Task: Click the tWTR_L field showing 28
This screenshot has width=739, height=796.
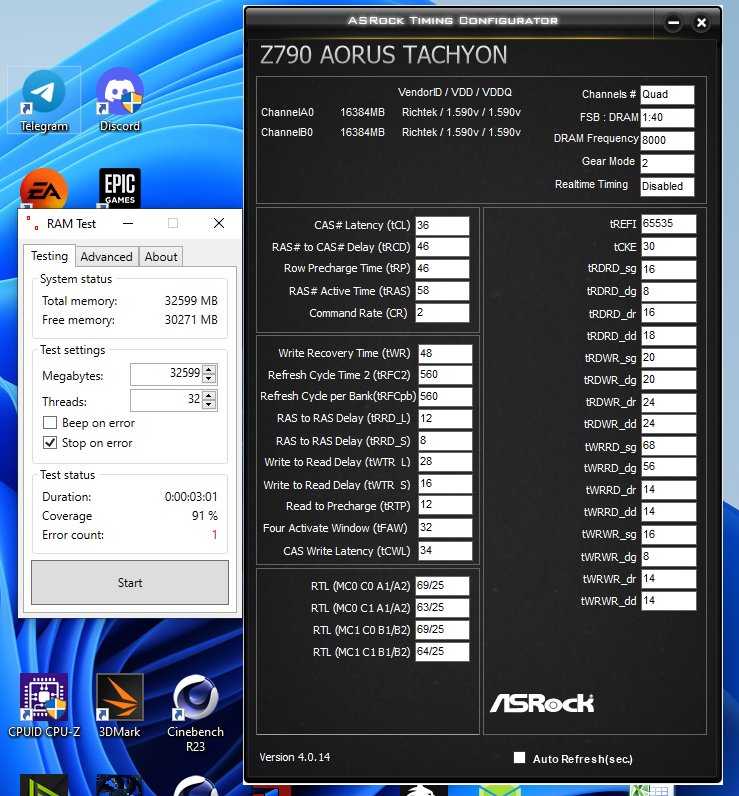Action: 445,462
